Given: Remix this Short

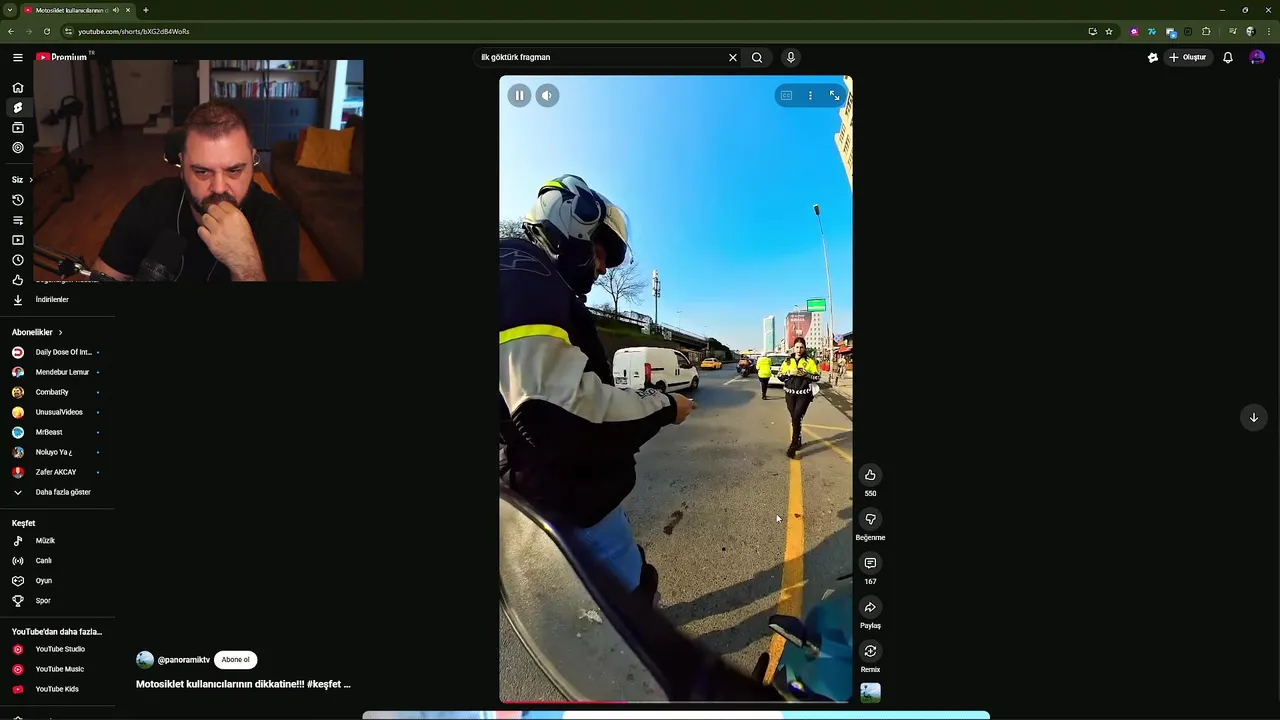Looking at the screenshot, I should pos(870,651).
